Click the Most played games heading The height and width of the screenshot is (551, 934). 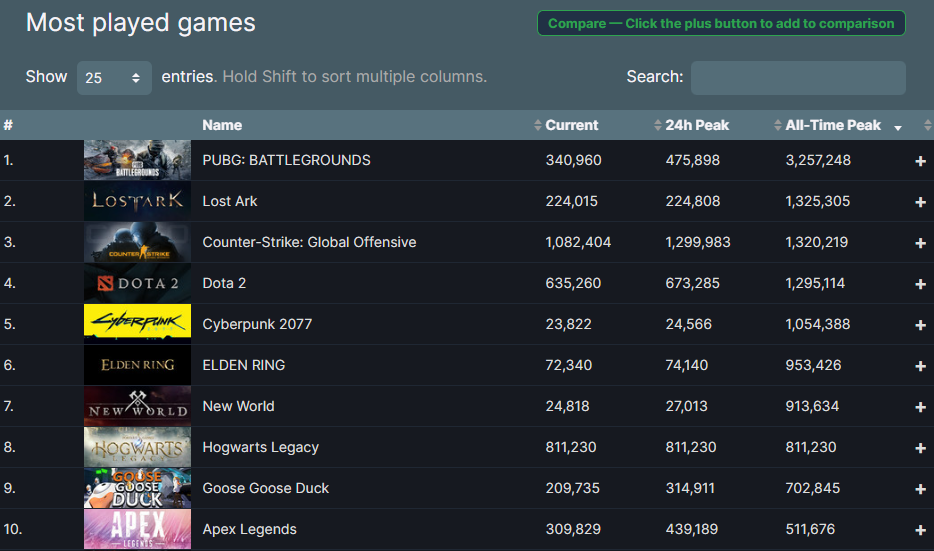click(x=141, y=23)
